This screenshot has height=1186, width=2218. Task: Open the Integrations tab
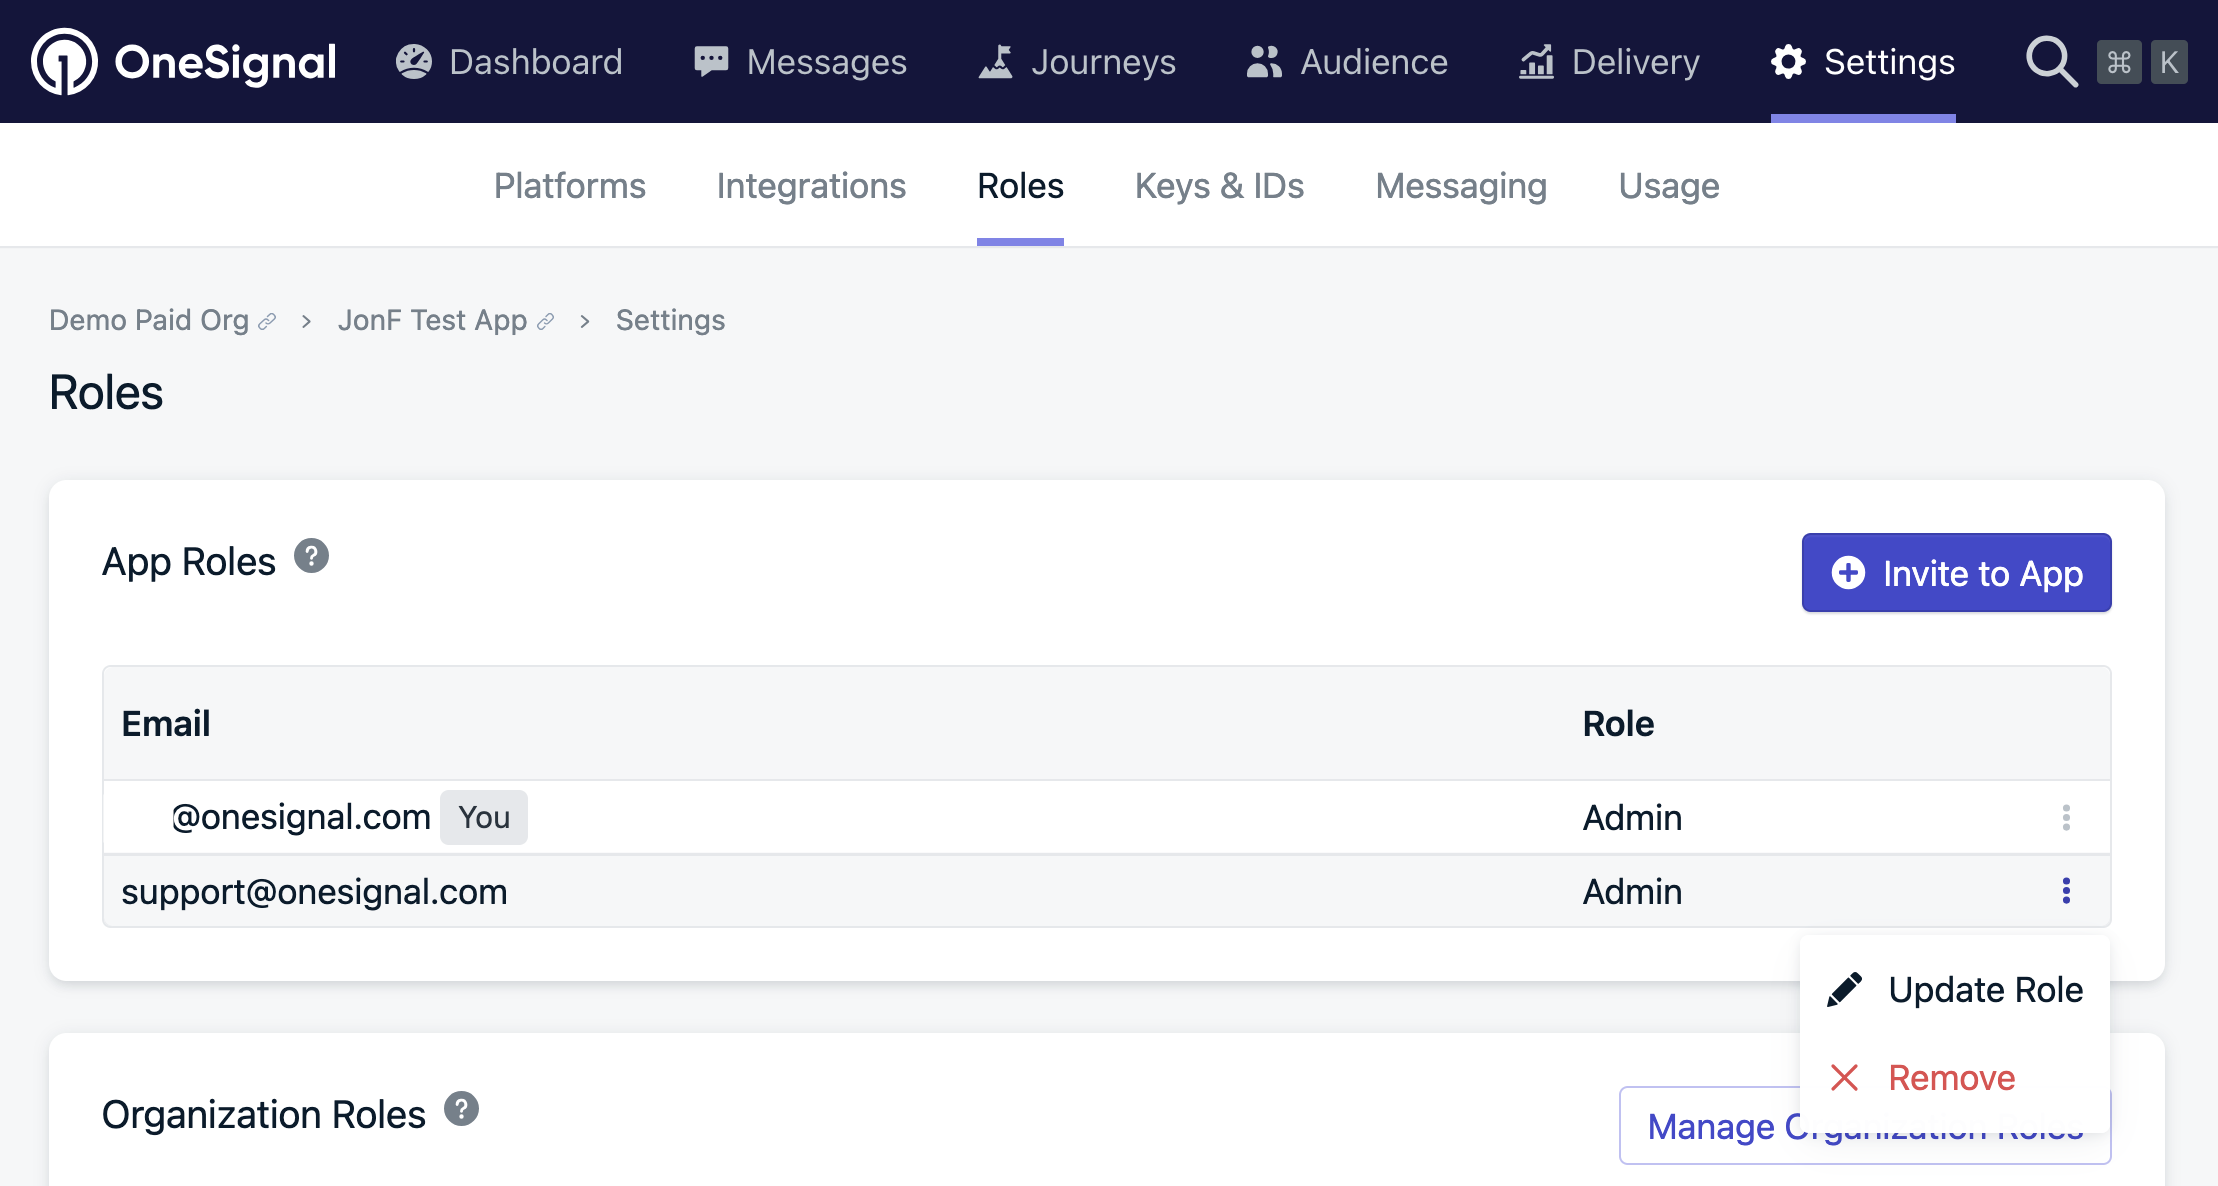tap(811, 186)
